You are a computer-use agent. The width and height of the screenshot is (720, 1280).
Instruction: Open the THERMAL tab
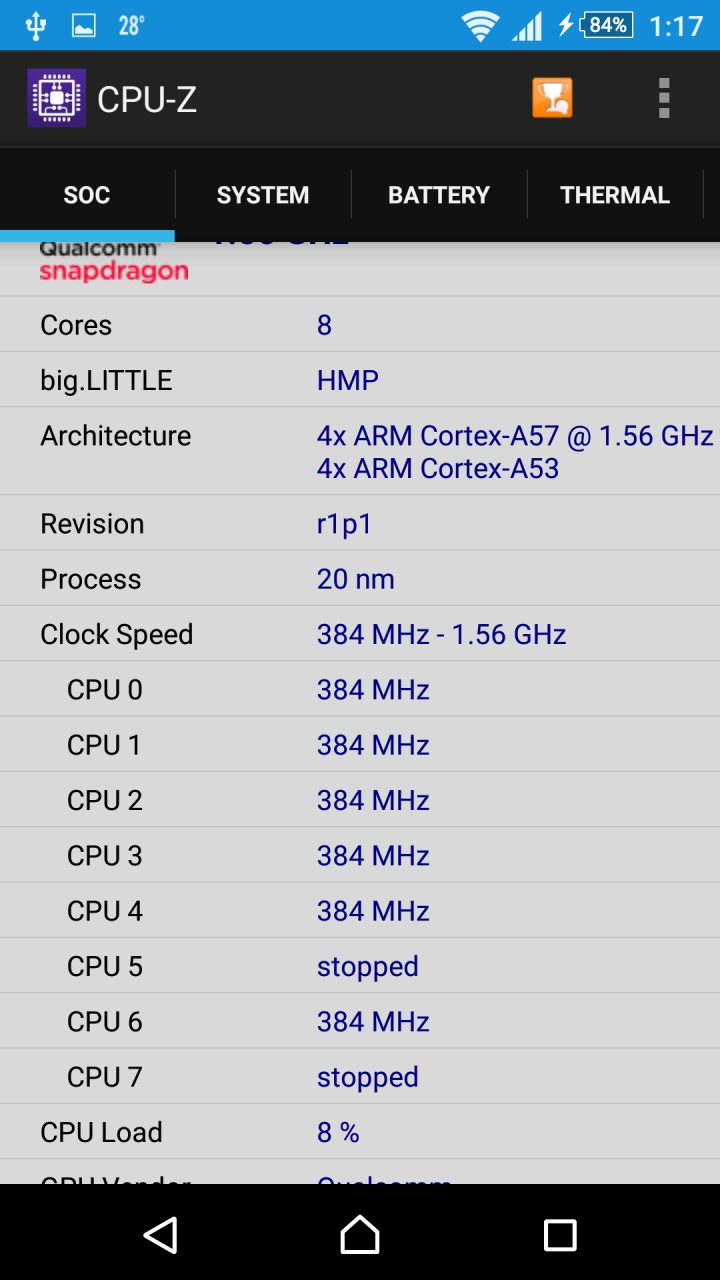coord(615,195)
